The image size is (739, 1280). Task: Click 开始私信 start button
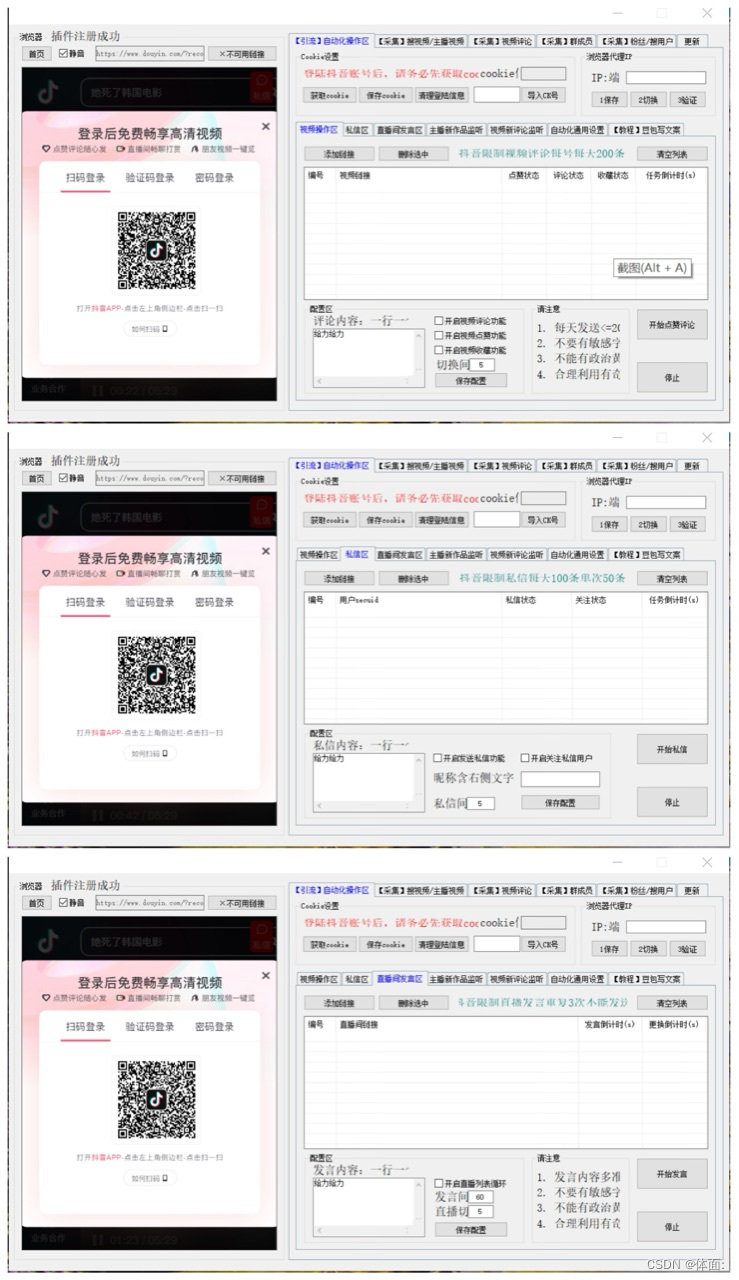672,749
